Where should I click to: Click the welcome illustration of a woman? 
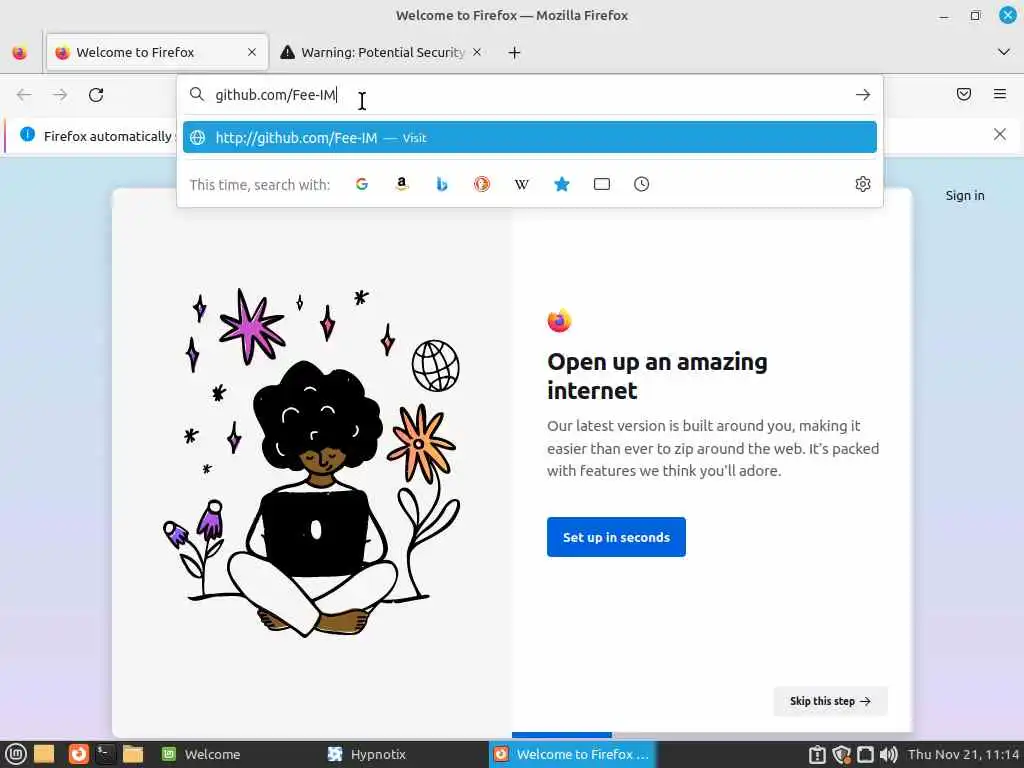point(312,462)
